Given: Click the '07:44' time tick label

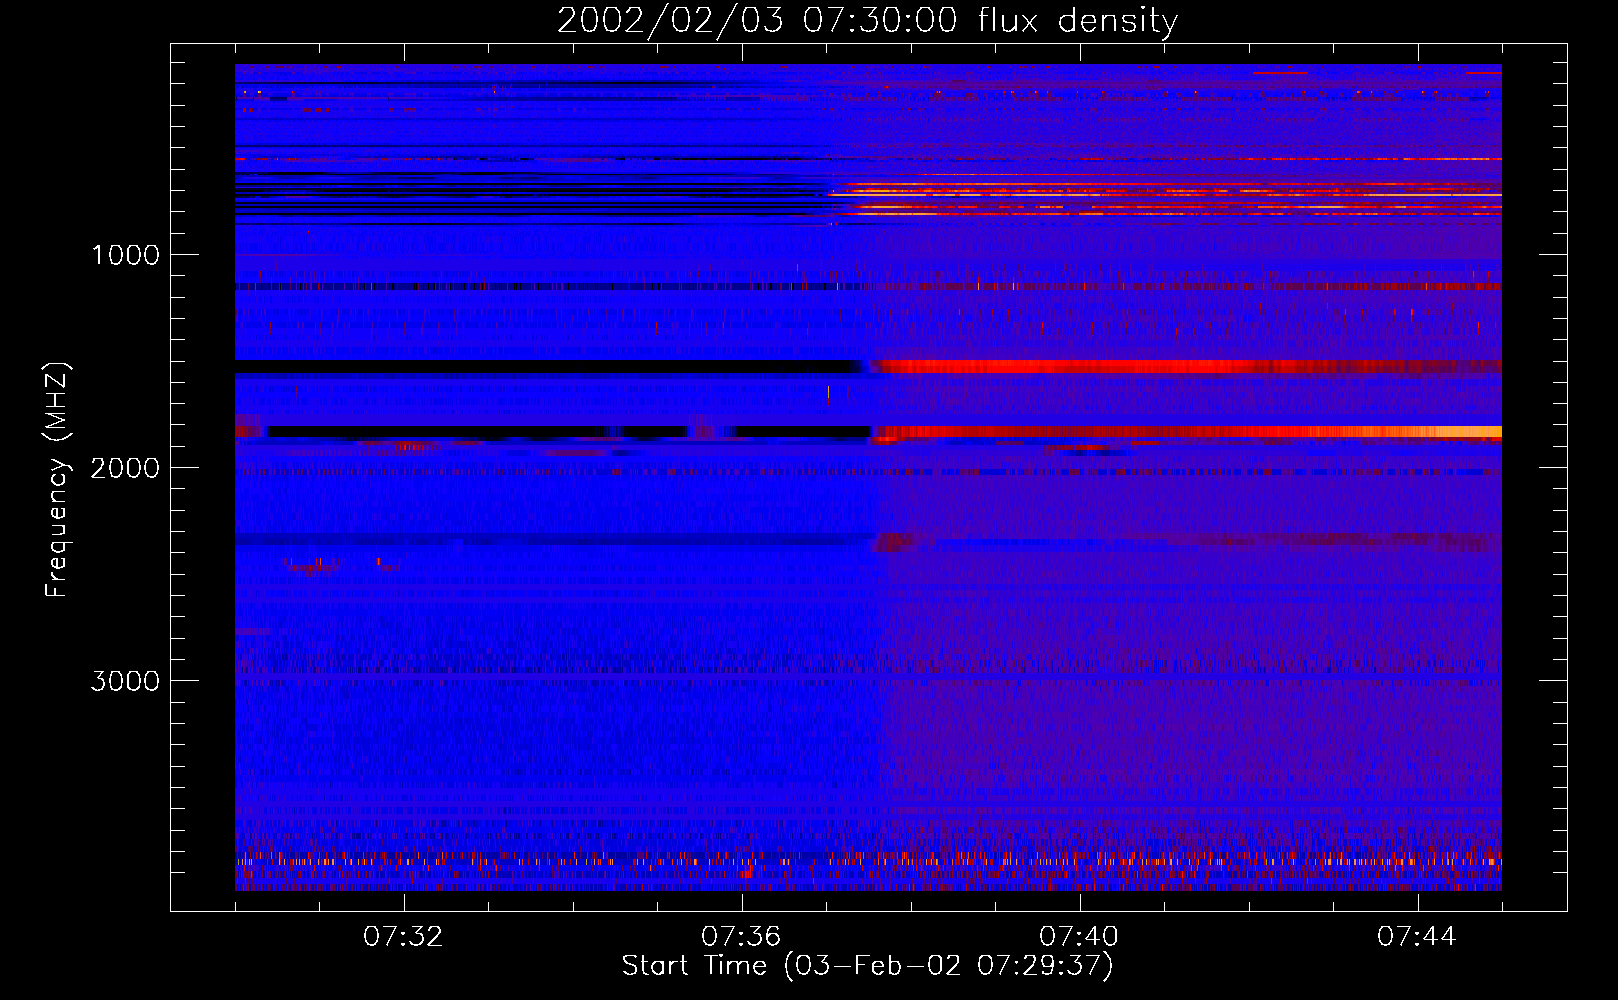Looking at the screenshot, I should tap(1417, 937).
